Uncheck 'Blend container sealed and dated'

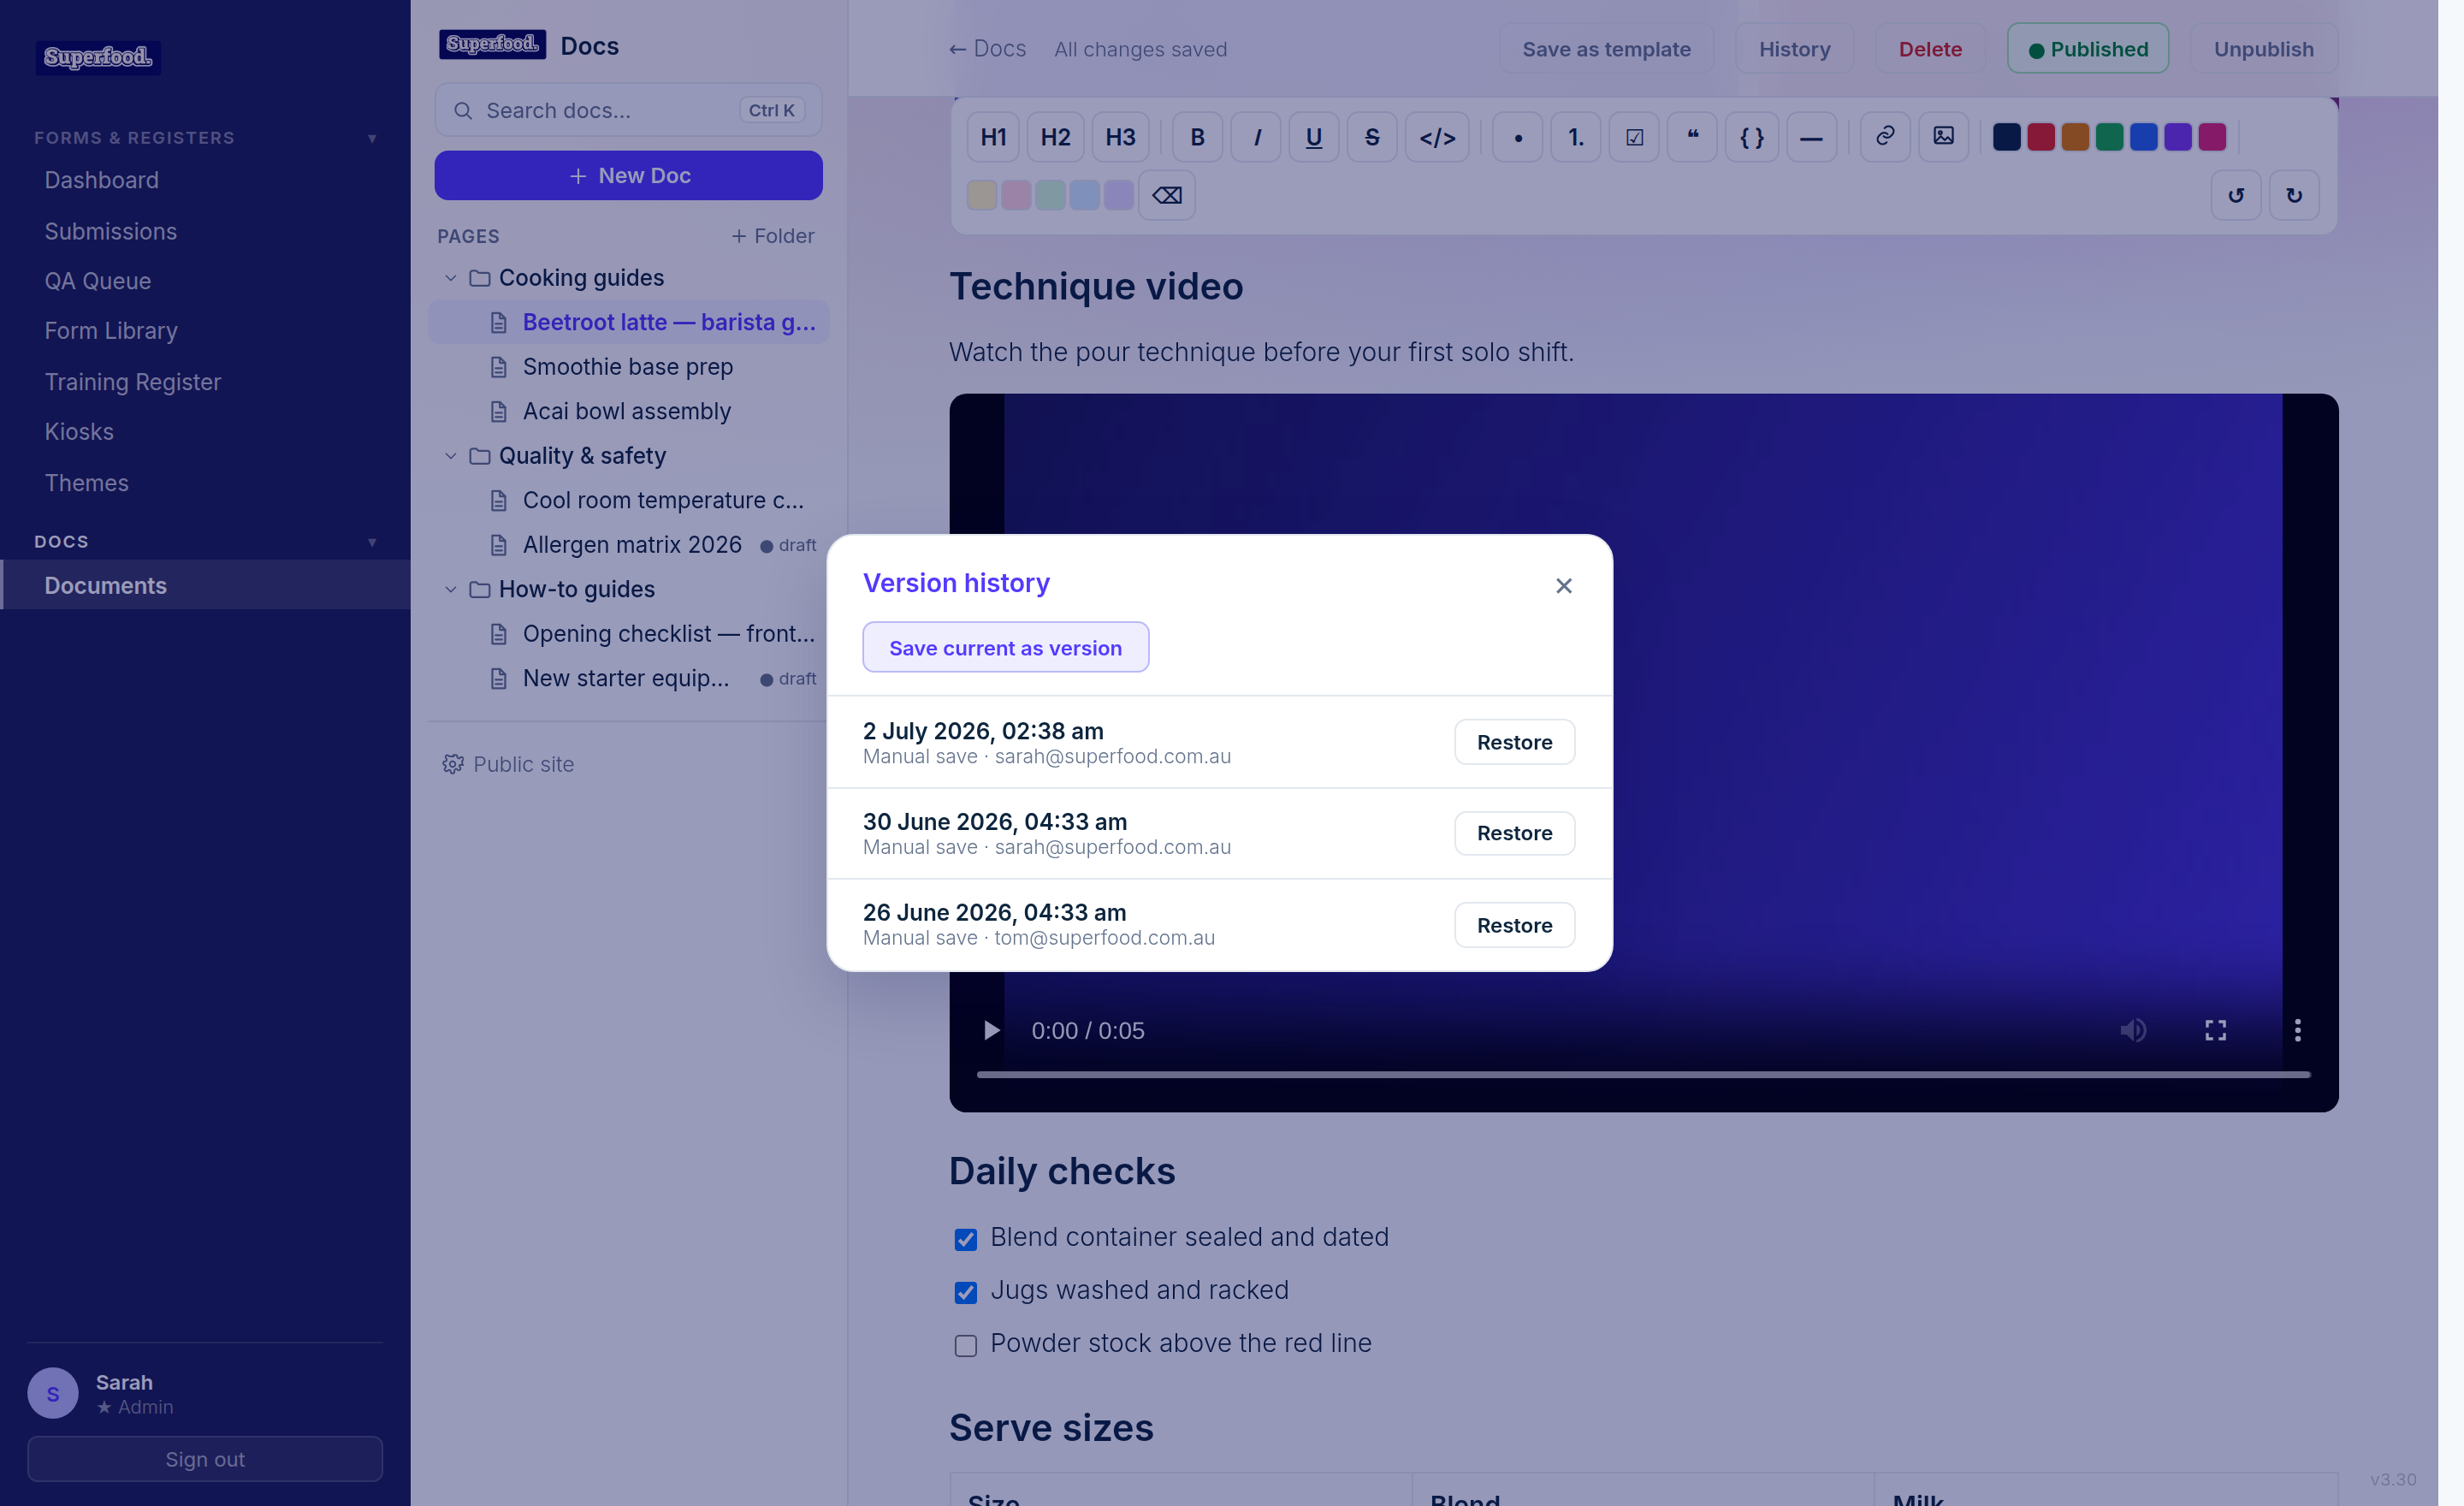(x=965, y=1240)
